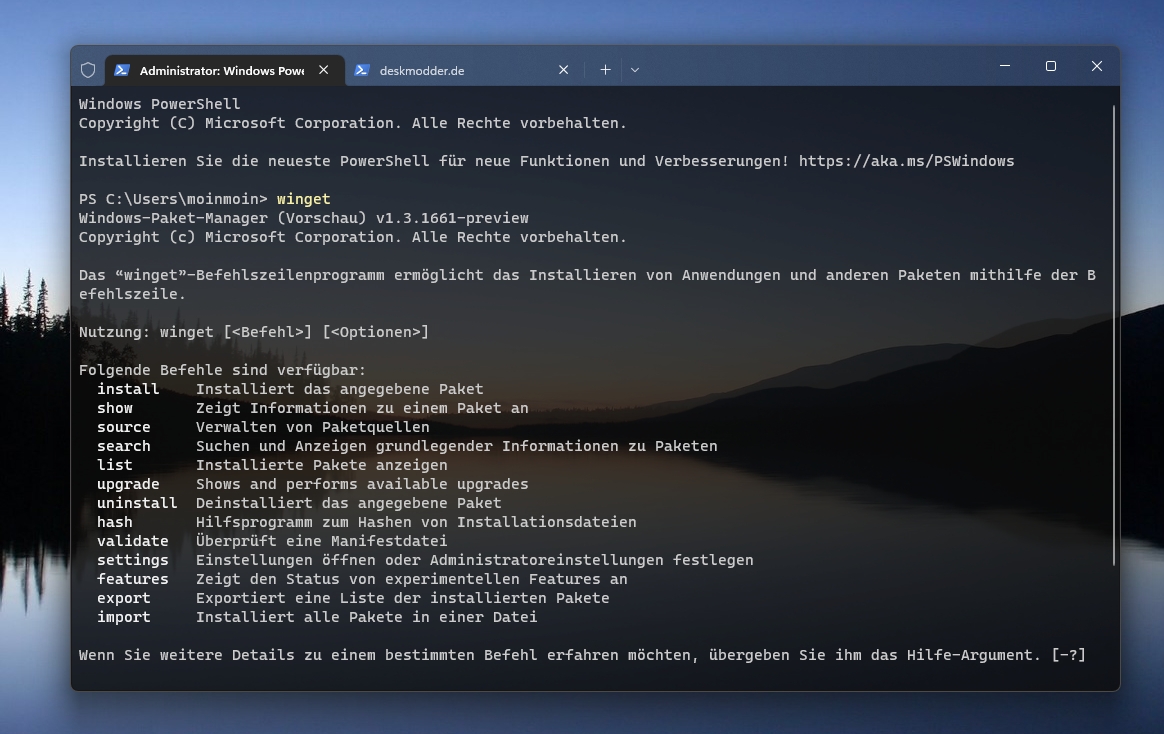Click the 'settings' command in list
This screenshot has height=734, width=1164.
[x=132, y=560]
